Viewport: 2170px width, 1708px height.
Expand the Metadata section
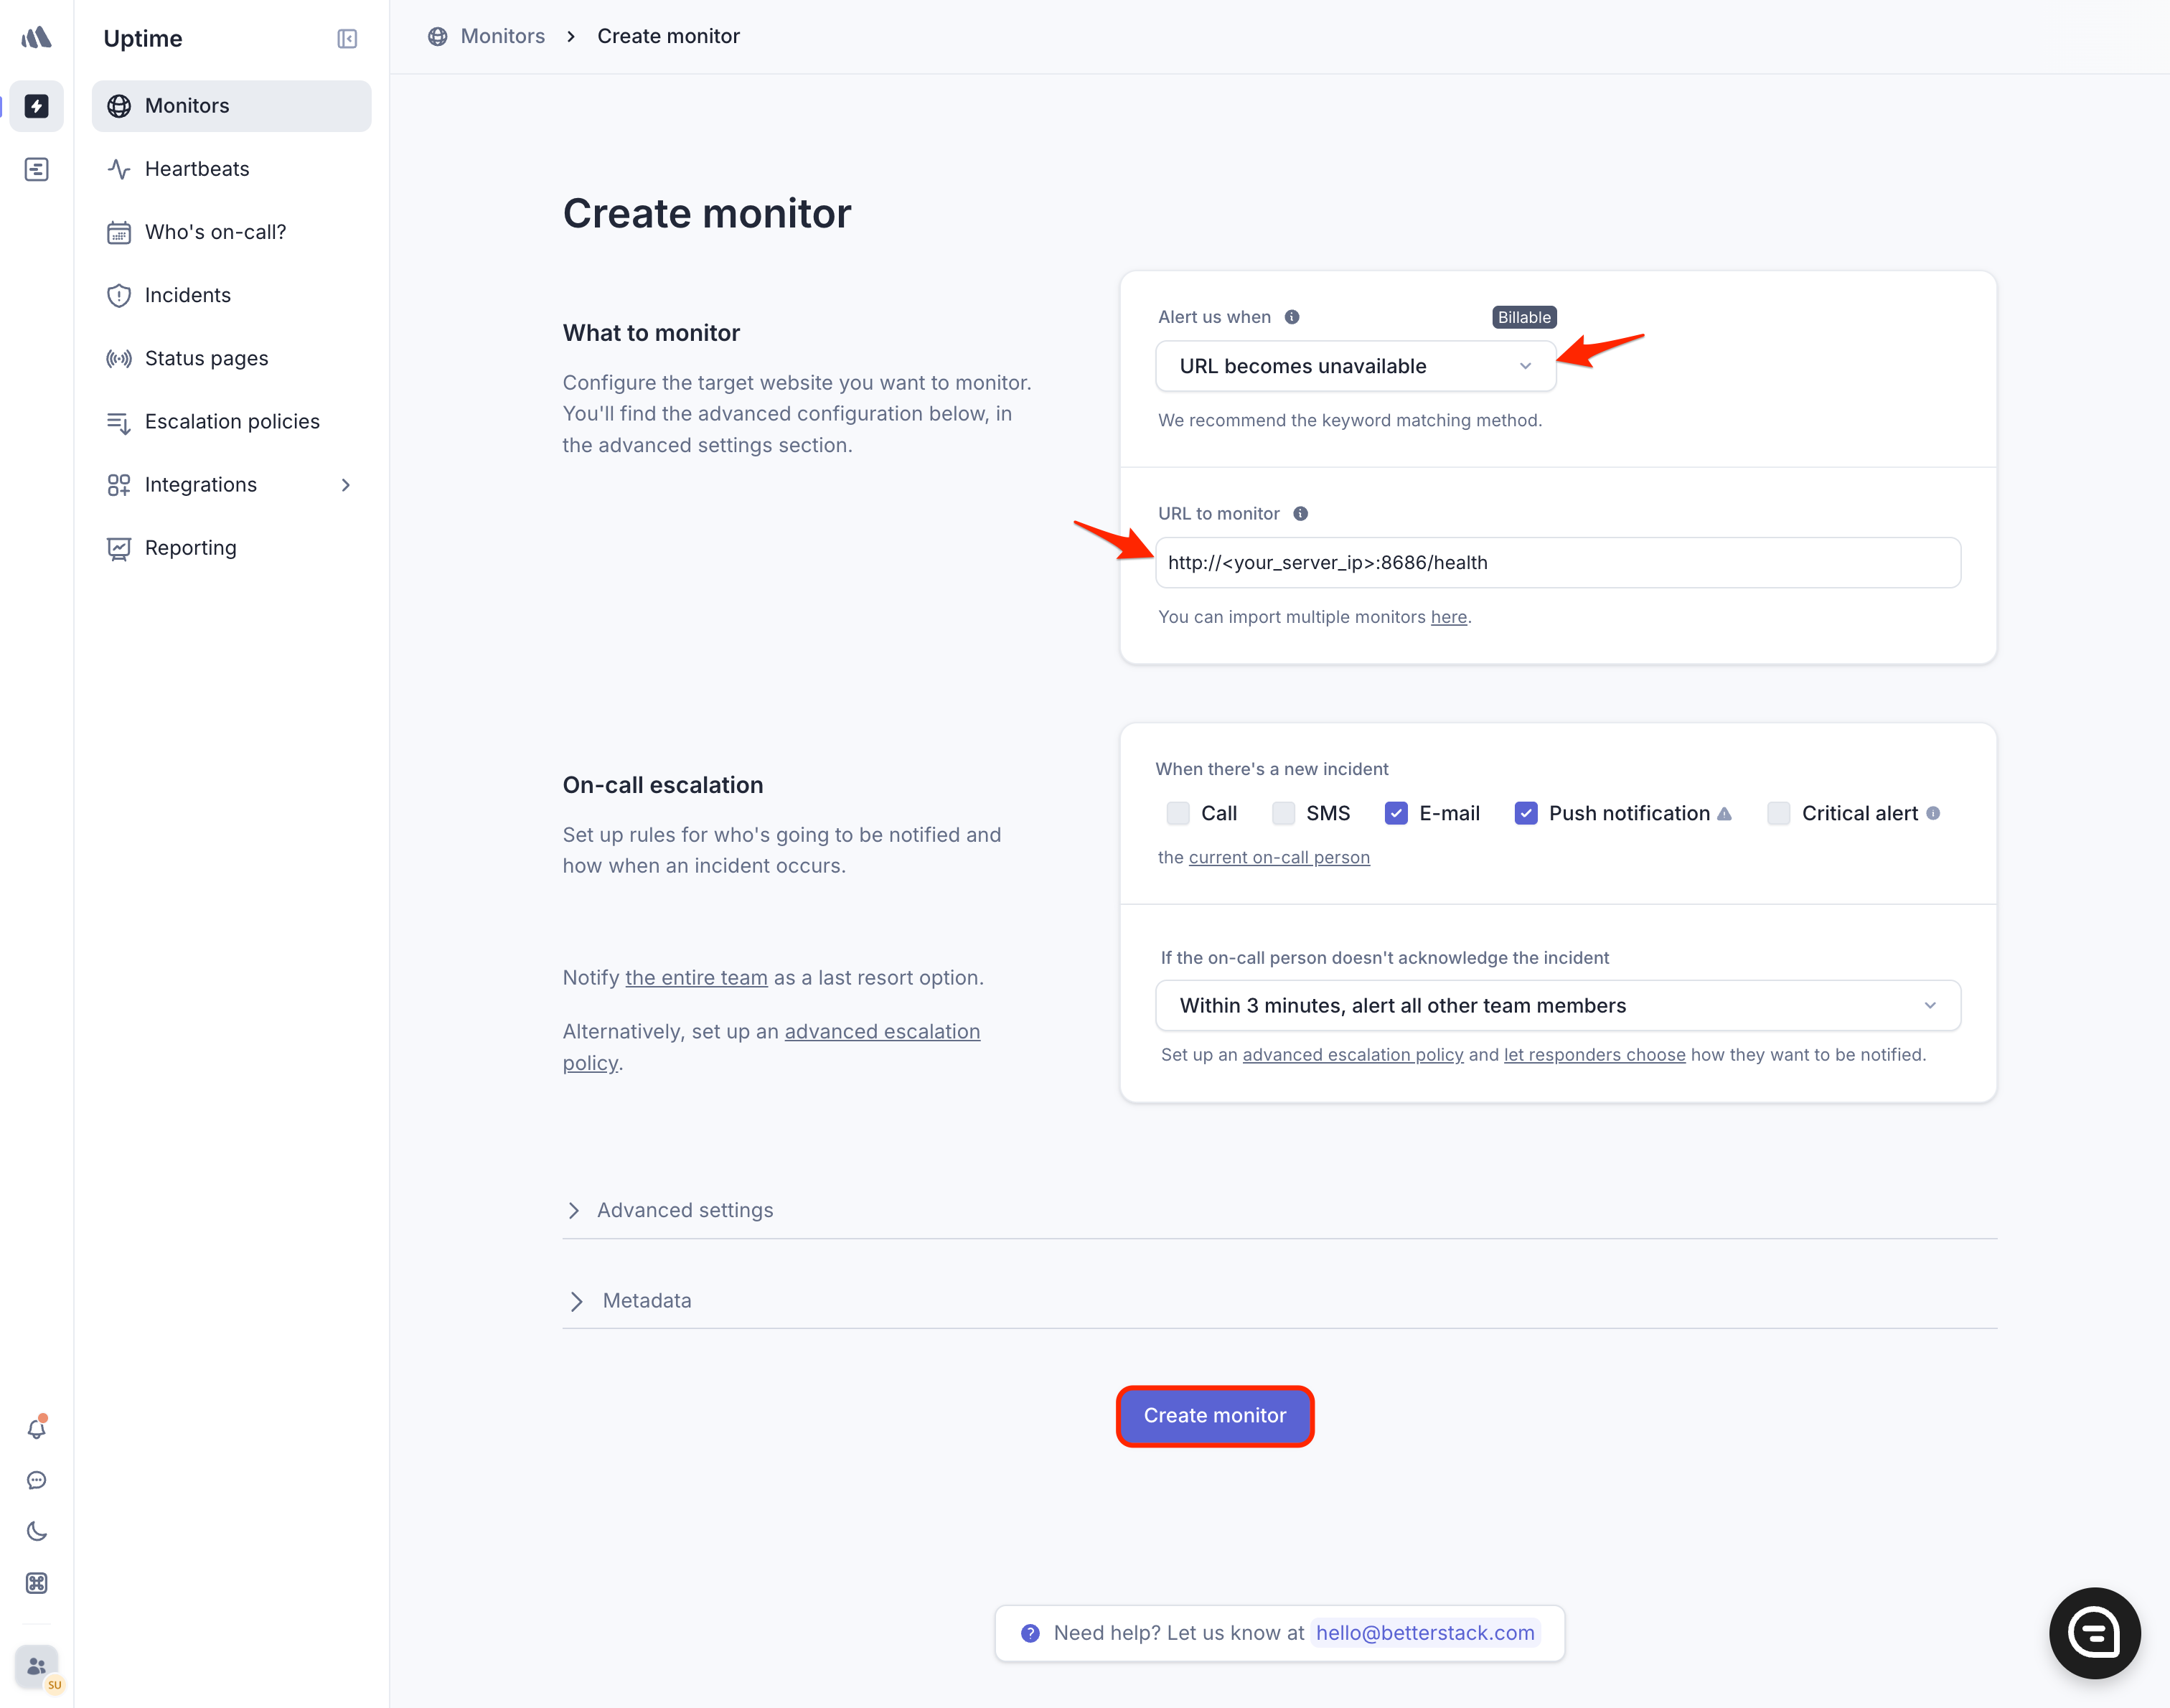click(x=647, y=1300)
